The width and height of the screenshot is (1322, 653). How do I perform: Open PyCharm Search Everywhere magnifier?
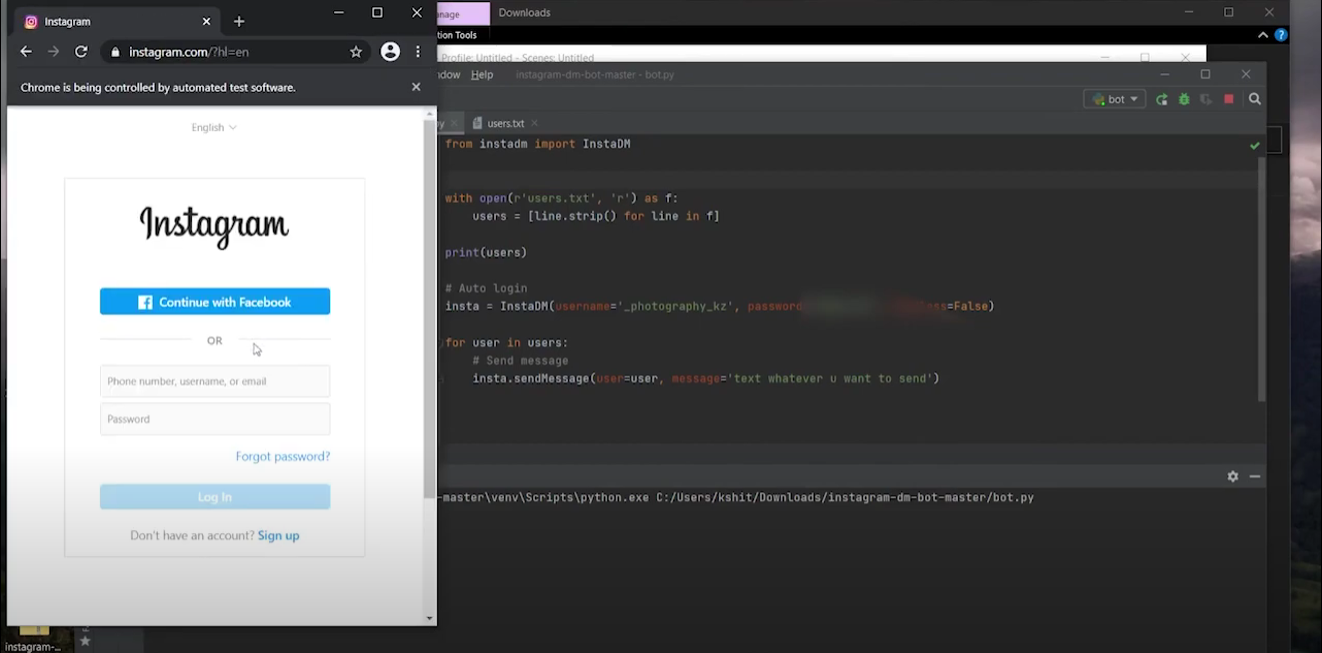coord(1255,99)
